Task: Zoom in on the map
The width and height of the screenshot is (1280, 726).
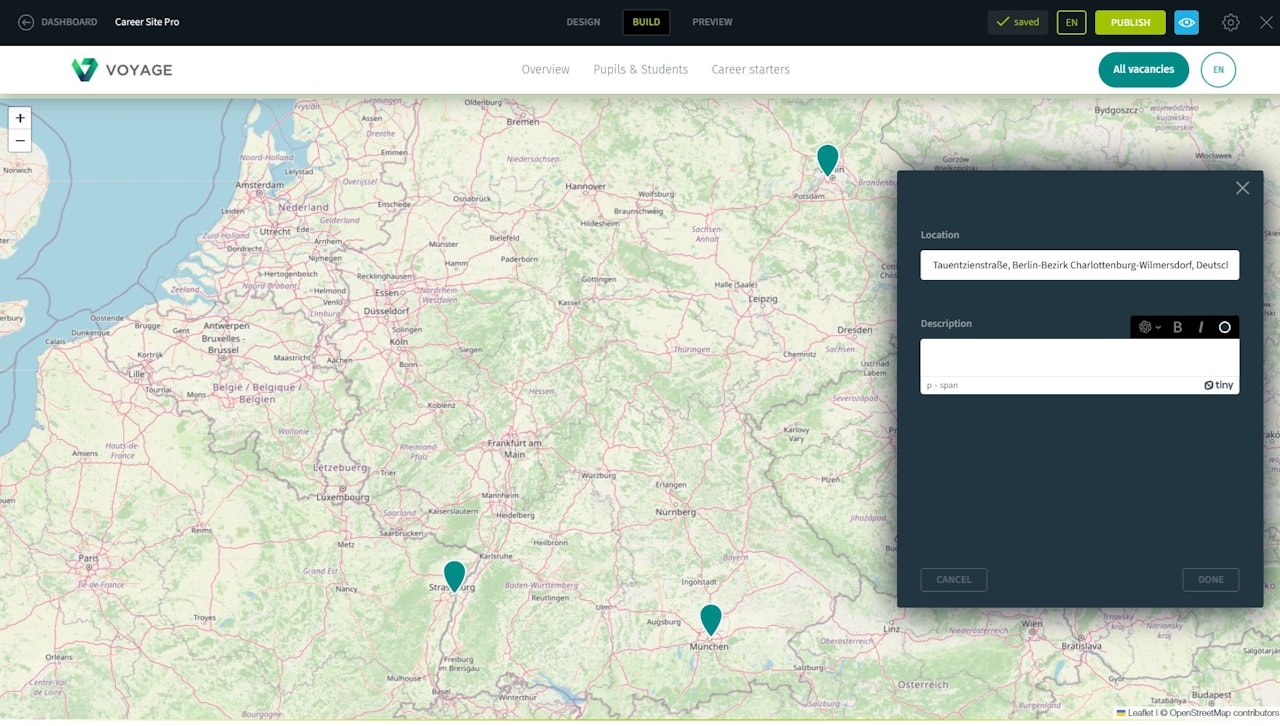Action: 20,118
